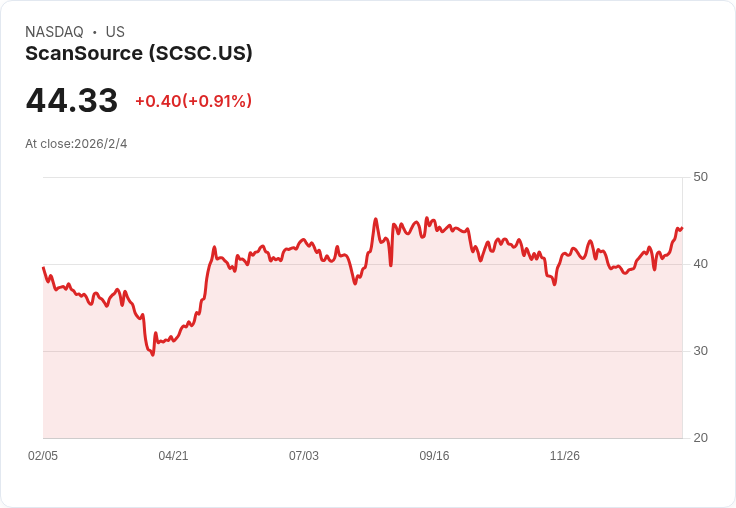Click the 30 price axis label
Viewport: 736px width, 508px height.
(700, 351)
